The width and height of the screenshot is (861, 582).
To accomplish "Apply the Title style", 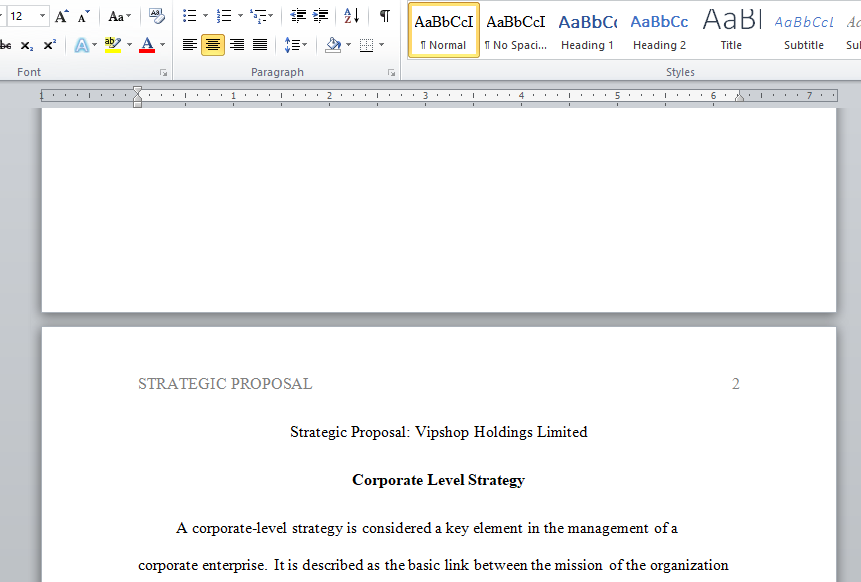I will click(x=731, y=30).
